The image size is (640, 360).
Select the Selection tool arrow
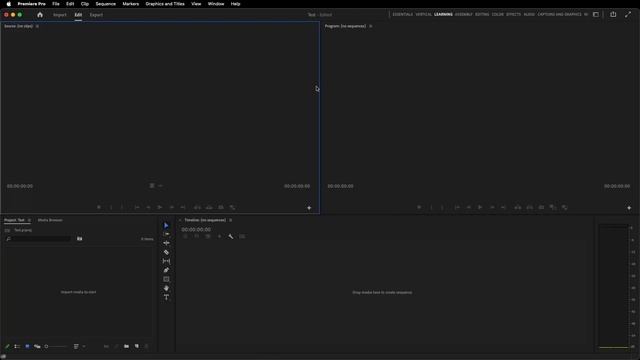tap(166, 225)
